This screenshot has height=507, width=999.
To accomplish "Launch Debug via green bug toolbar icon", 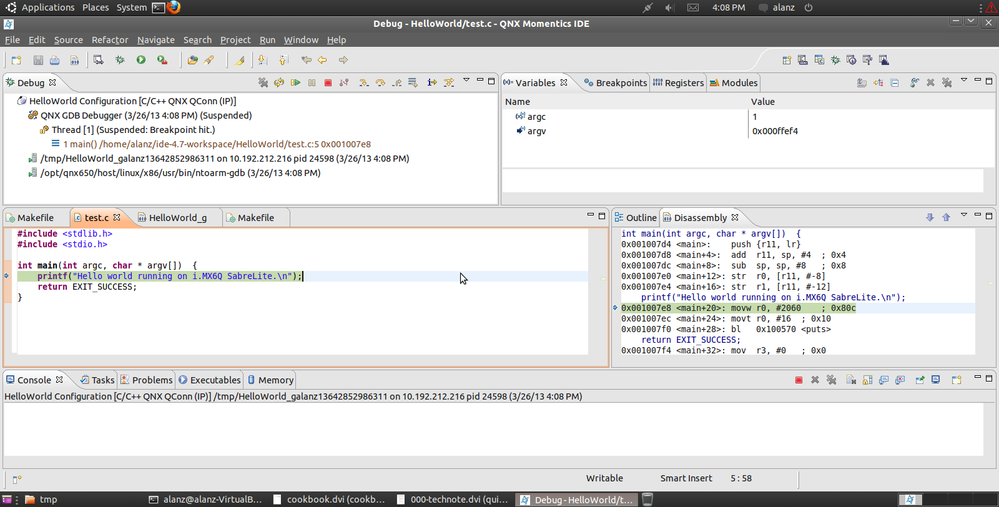I will click(120, 60).
